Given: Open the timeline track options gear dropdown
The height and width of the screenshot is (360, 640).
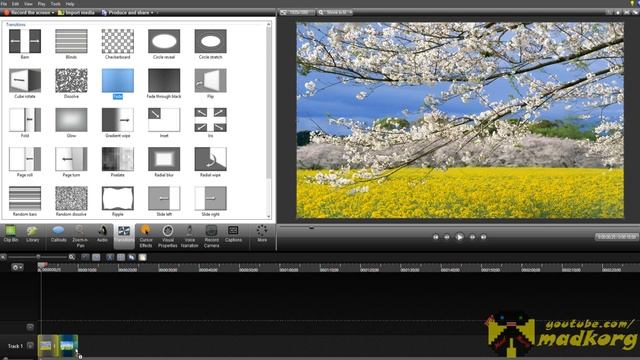Looking at the screenshot, I should tap(17, 267).
